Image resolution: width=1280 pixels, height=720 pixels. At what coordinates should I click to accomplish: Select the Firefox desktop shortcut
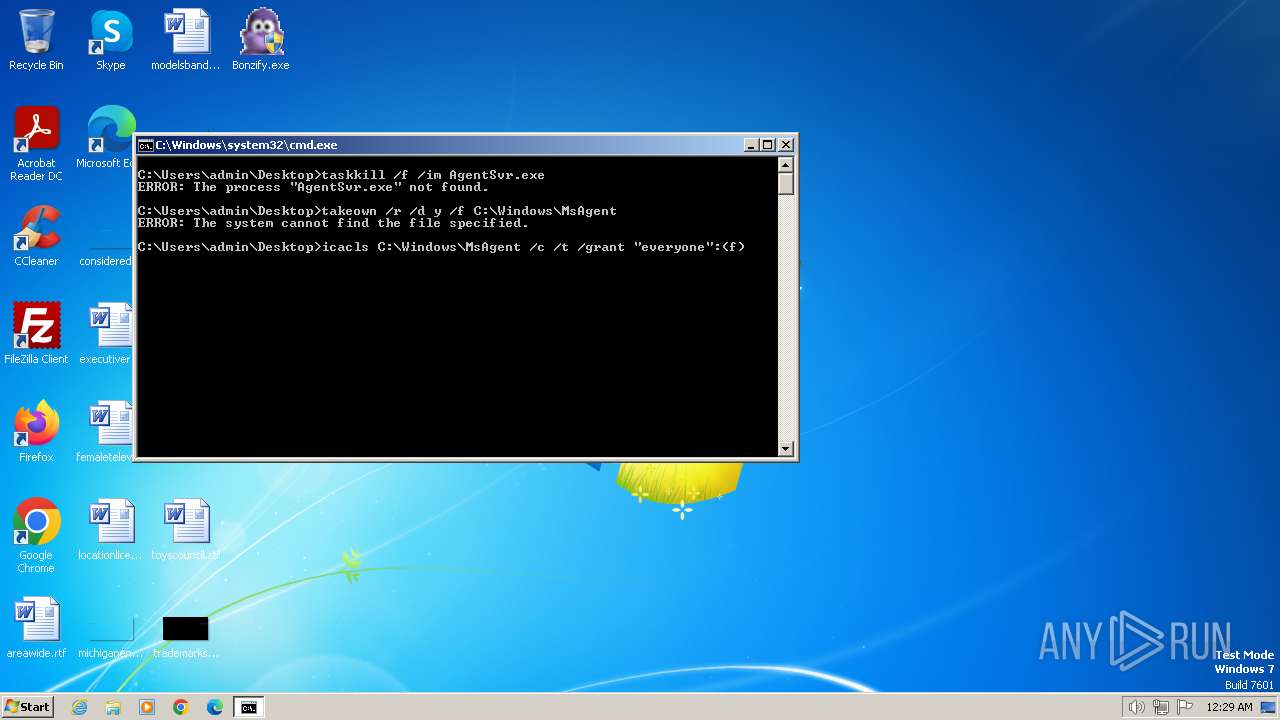click(36, 432)
